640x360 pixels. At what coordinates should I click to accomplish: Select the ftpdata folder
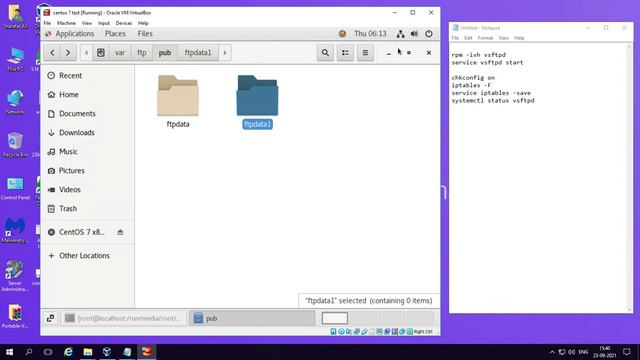point(178,101)
